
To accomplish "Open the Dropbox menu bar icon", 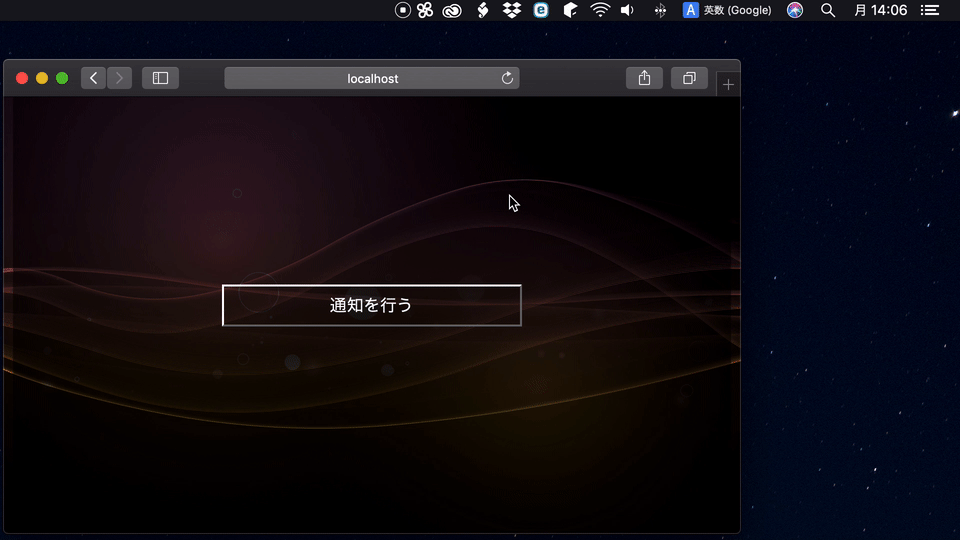I will (x=512, y=10).
